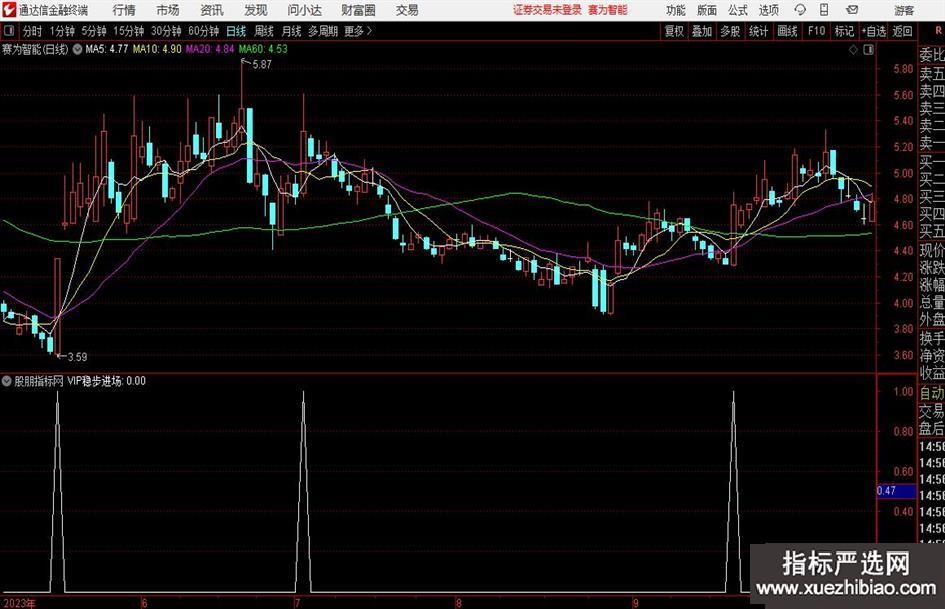945x609 pixels.
Task: Open the 行情 menu
Action: pyautogui.click(x=124, y=10)
